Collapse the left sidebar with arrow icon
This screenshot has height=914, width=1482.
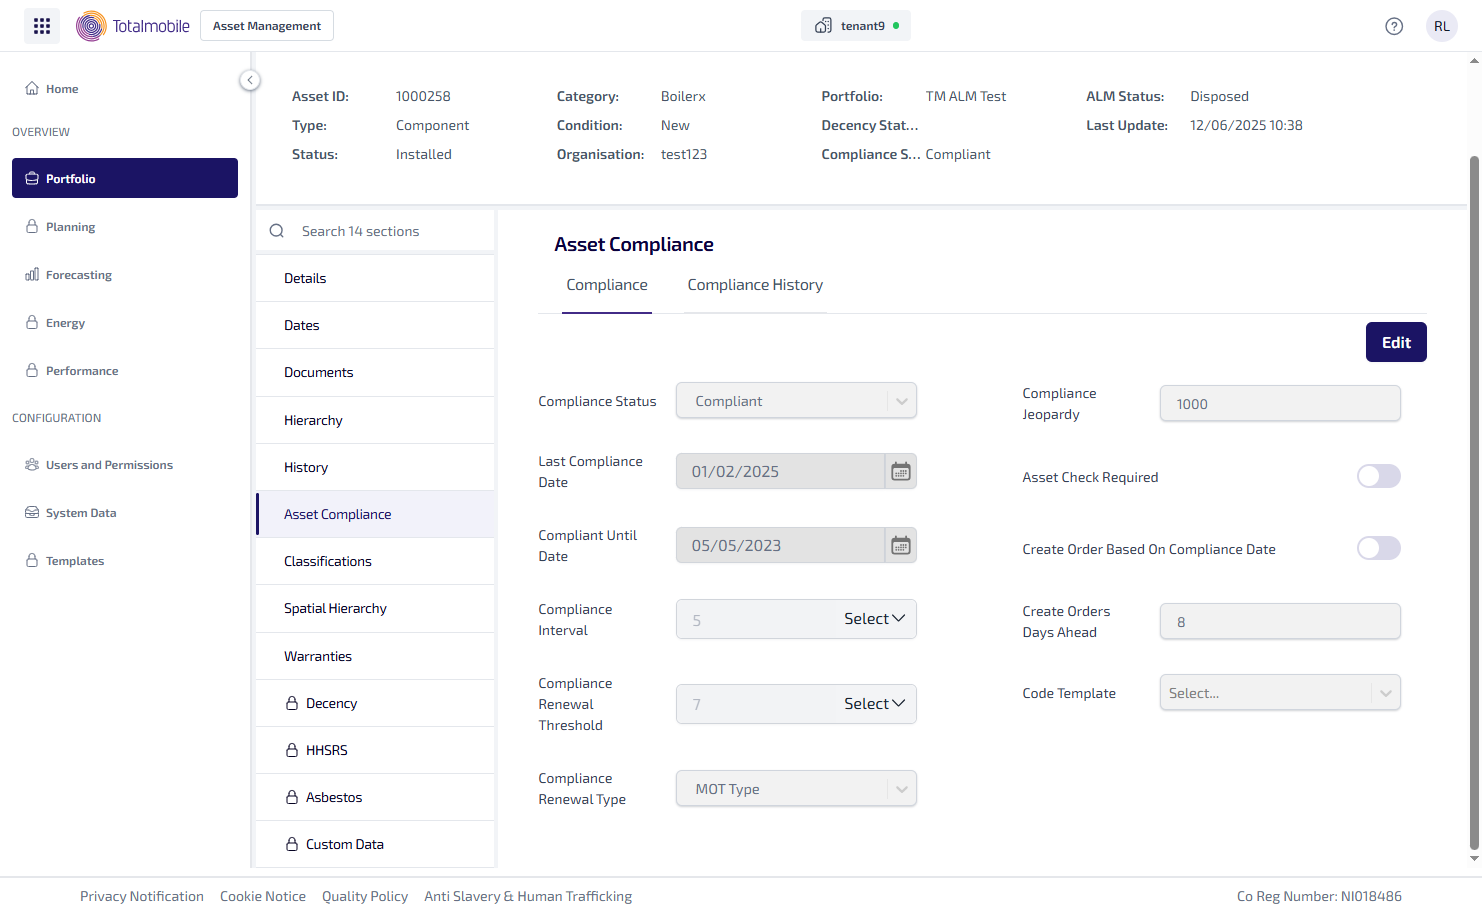[x=250, y=80]
